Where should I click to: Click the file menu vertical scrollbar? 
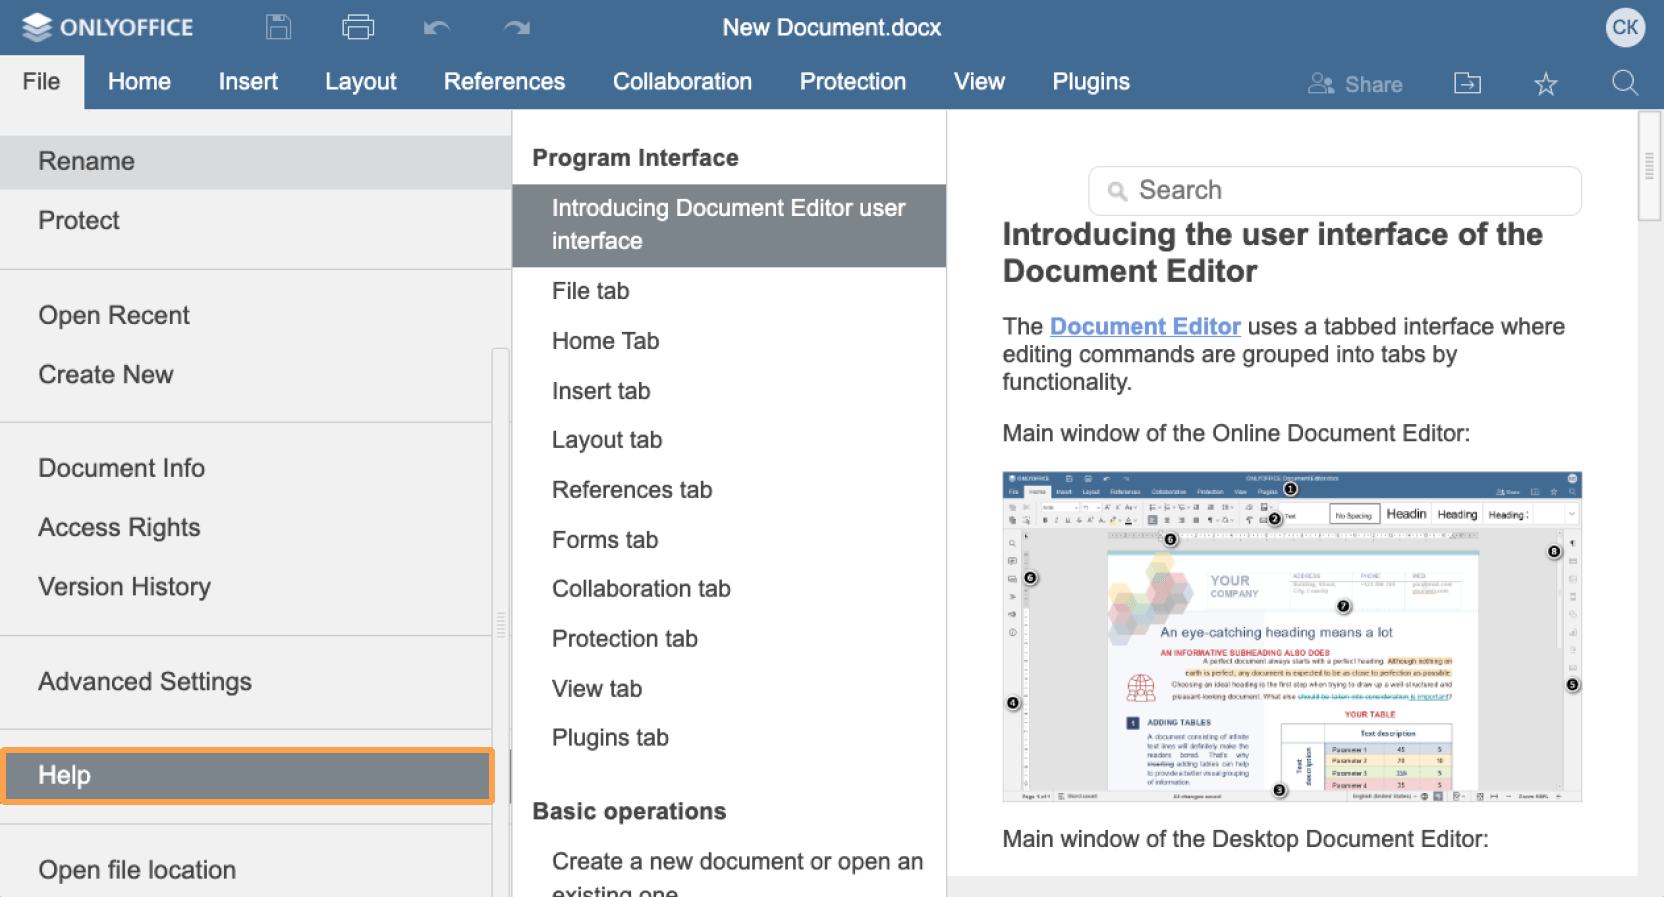coord(501,623)
